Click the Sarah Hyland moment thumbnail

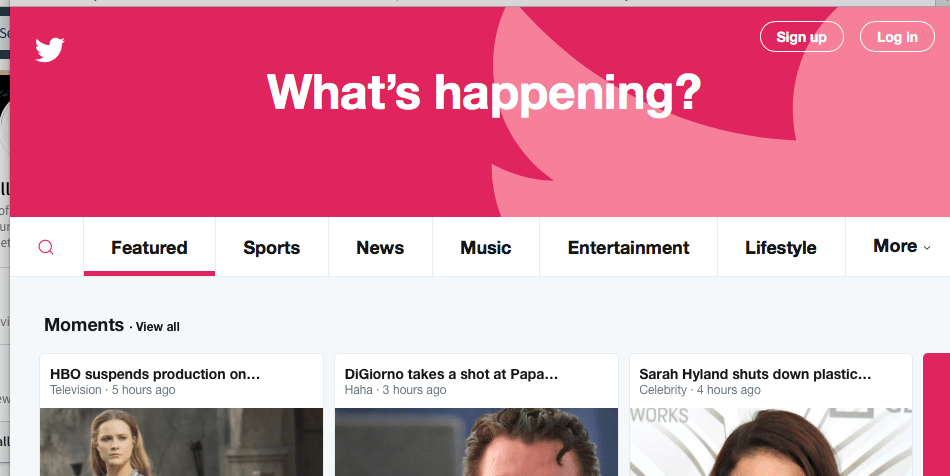tap(771, 442)
